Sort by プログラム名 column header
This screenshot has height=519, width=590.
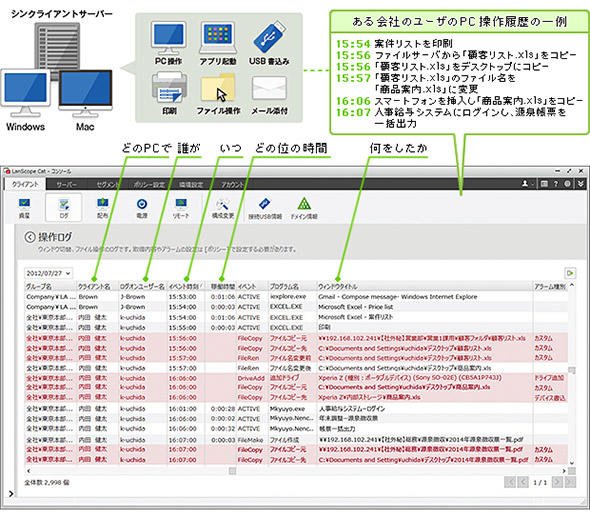point(292,286)
